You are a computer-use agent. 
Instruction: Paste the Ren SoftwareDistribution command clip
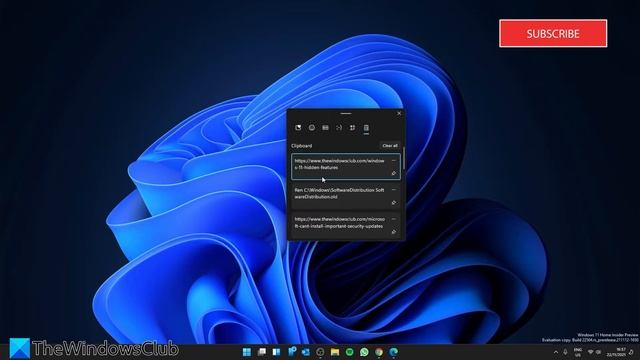346,196
